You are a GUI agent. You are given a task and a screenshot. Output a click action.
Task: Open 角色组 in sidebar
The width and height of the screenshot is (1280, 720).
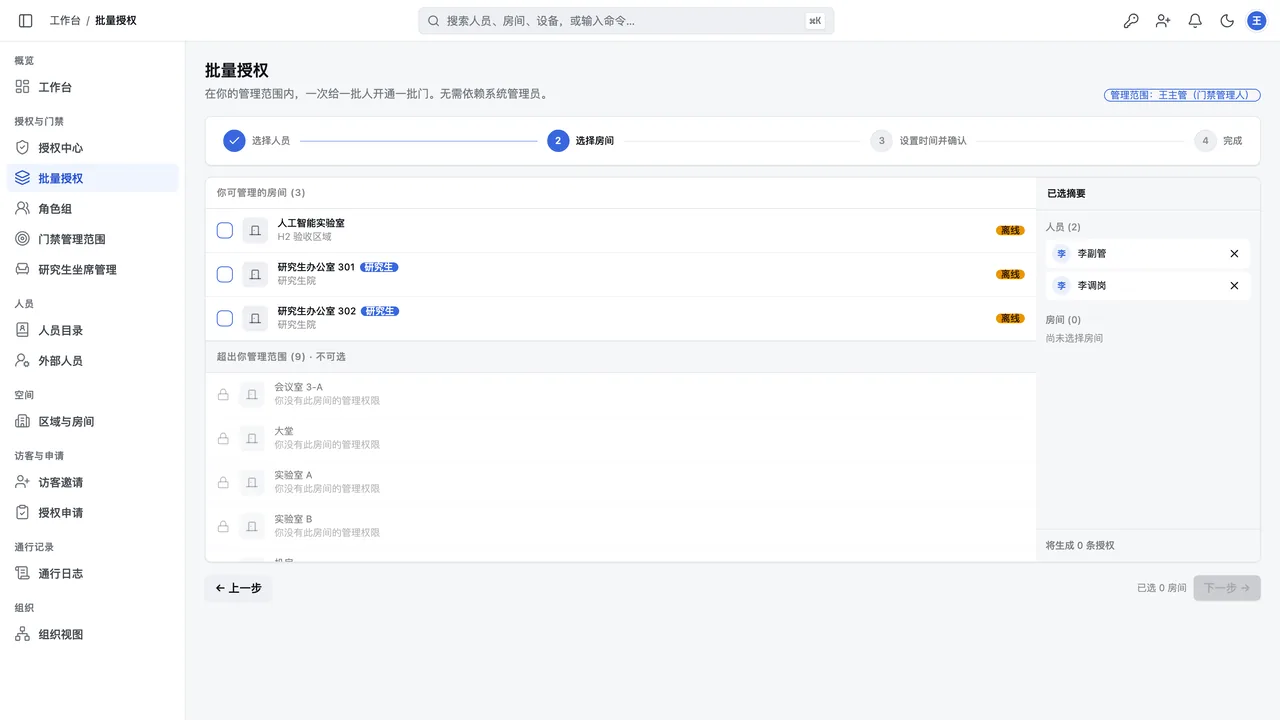pyautogui.click(x=92, y=209)
